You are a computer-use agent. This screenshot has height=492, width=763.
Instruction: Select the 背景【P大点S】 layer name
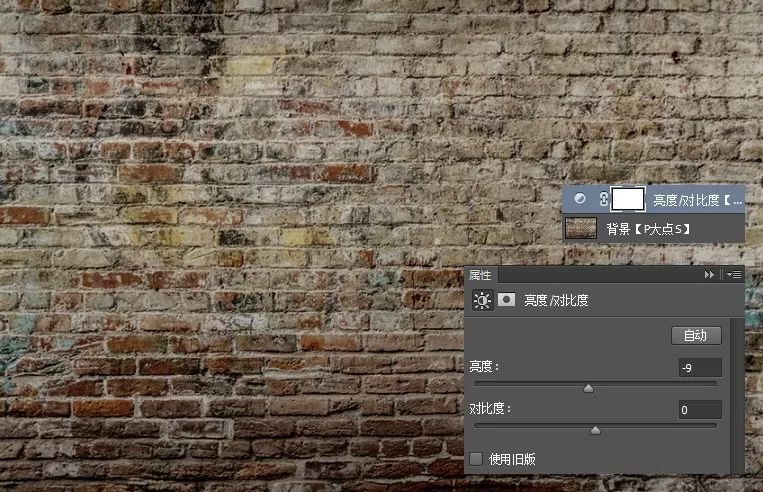(648, 229)
